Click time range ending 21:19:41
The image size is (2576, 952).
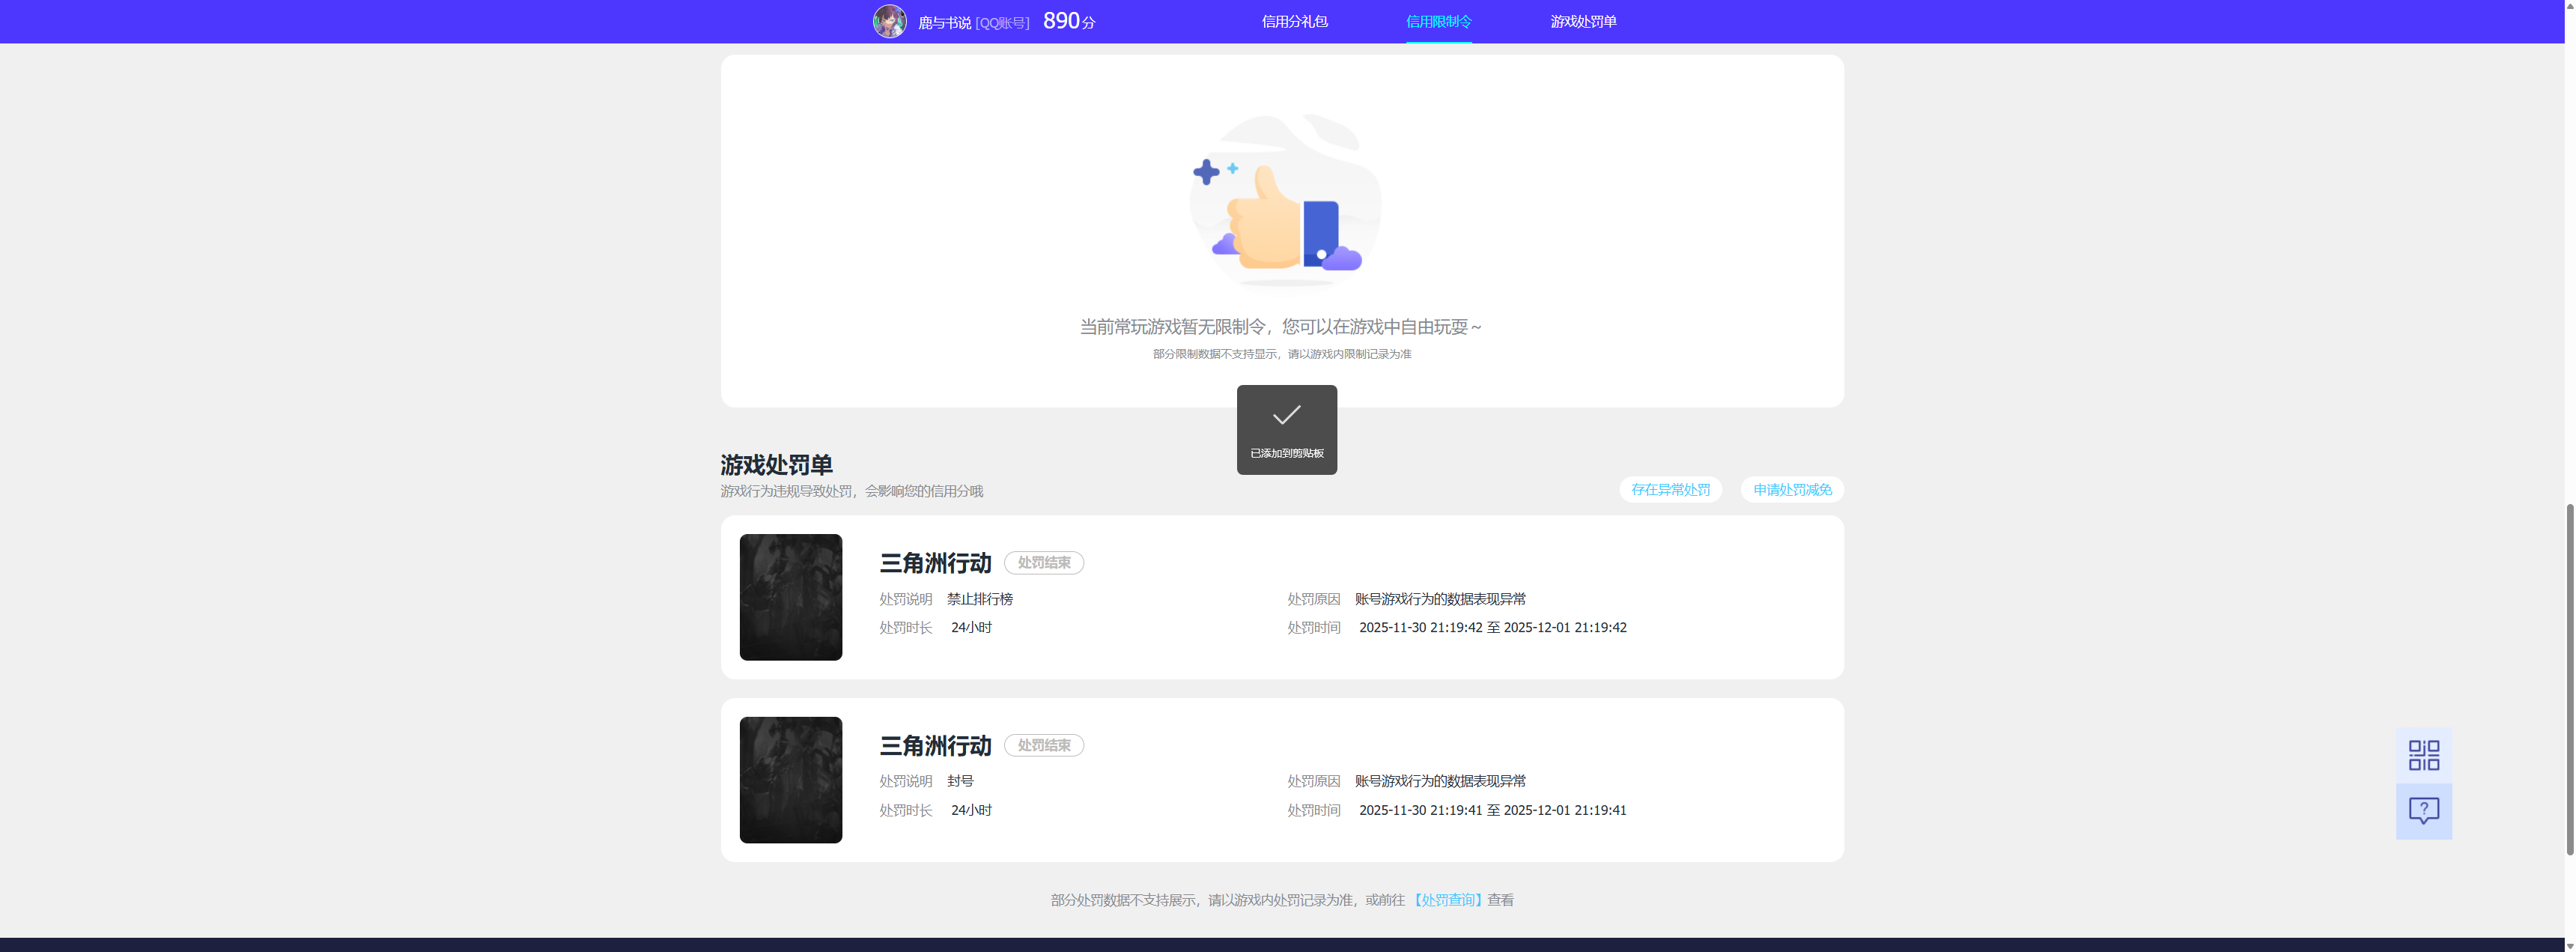point(1492,810)
